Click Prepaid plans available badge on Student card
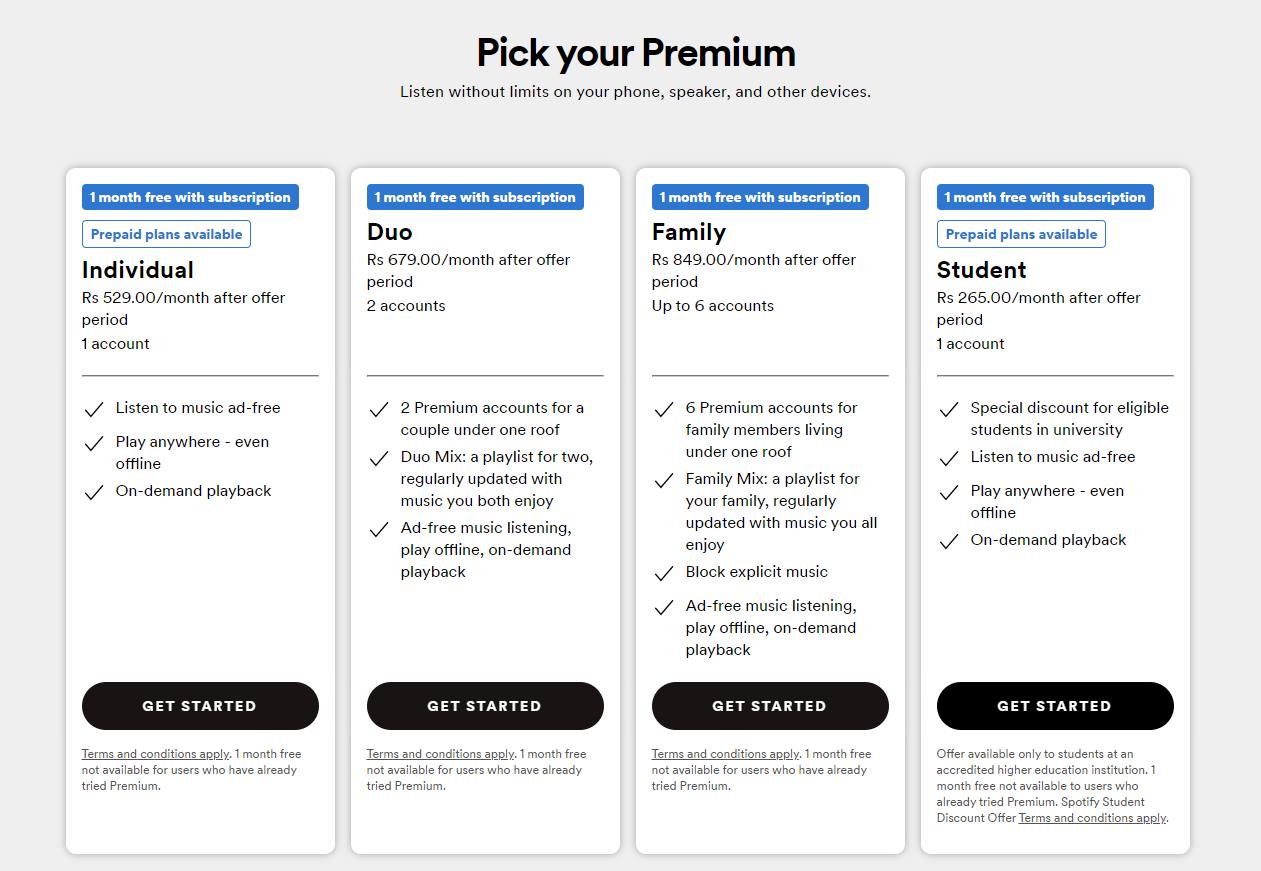This screenshot has width=1261, height=871. tap(1021, 234)
